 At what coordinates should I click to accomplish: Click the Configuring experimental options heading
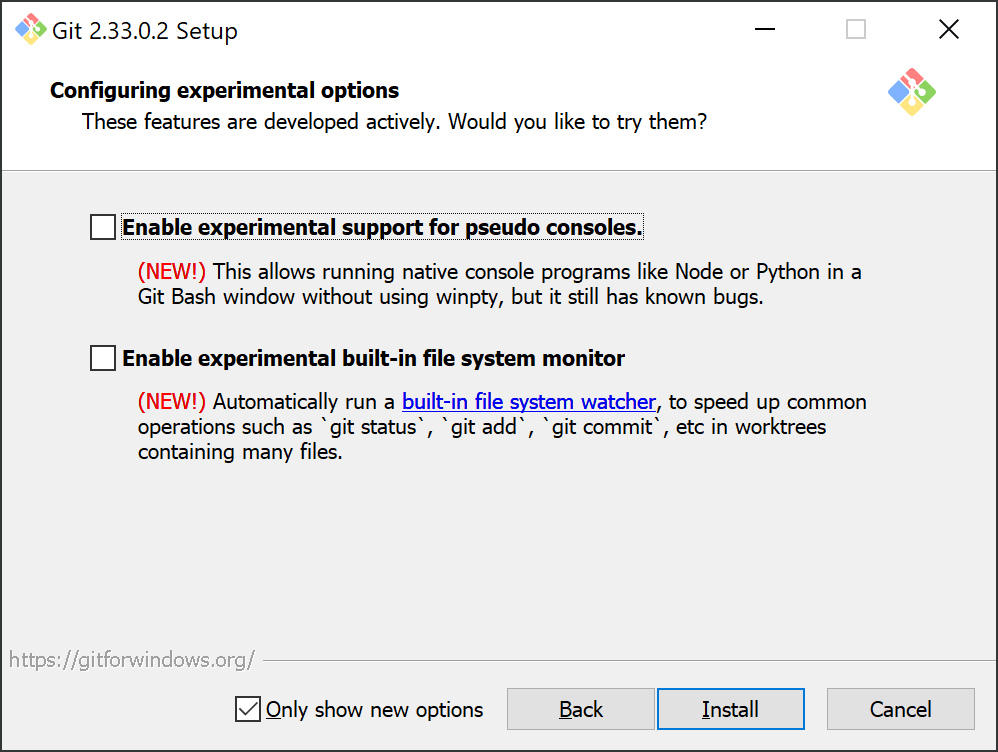point(225,90)
